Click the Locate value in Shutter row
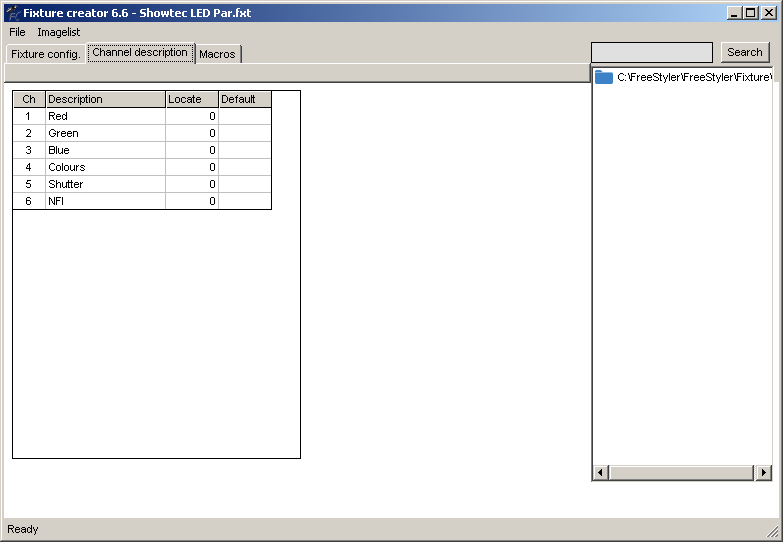The height and width of the screenshot is (542, 783). pos(192,184)
